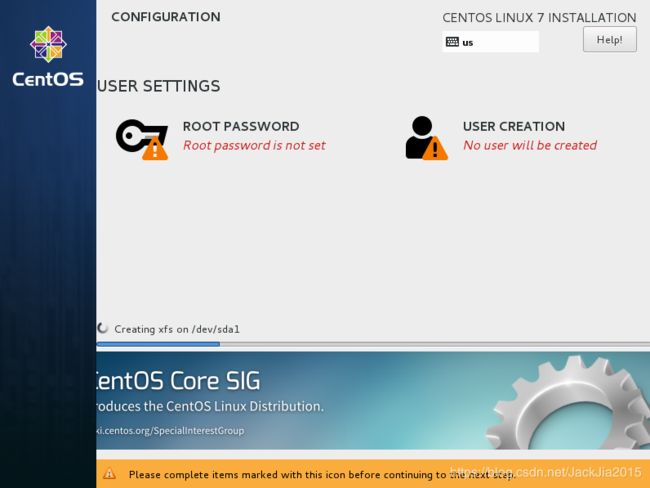Click the SpecialInterestGroup wiki URL text

pos(170,430)
